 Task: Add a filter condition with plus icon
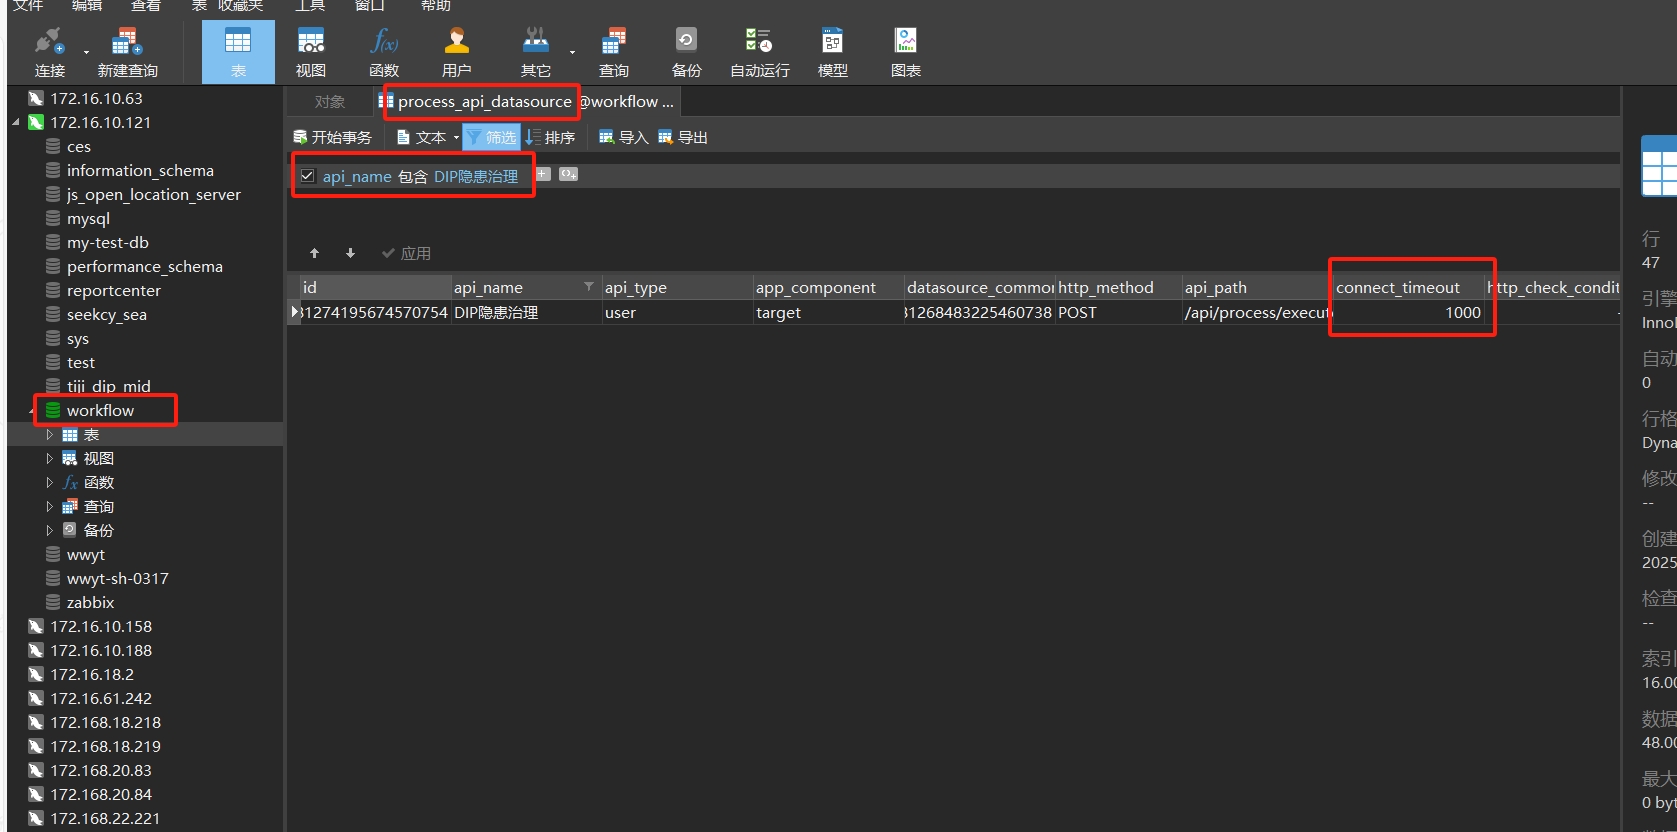click(x=543, y=174)
